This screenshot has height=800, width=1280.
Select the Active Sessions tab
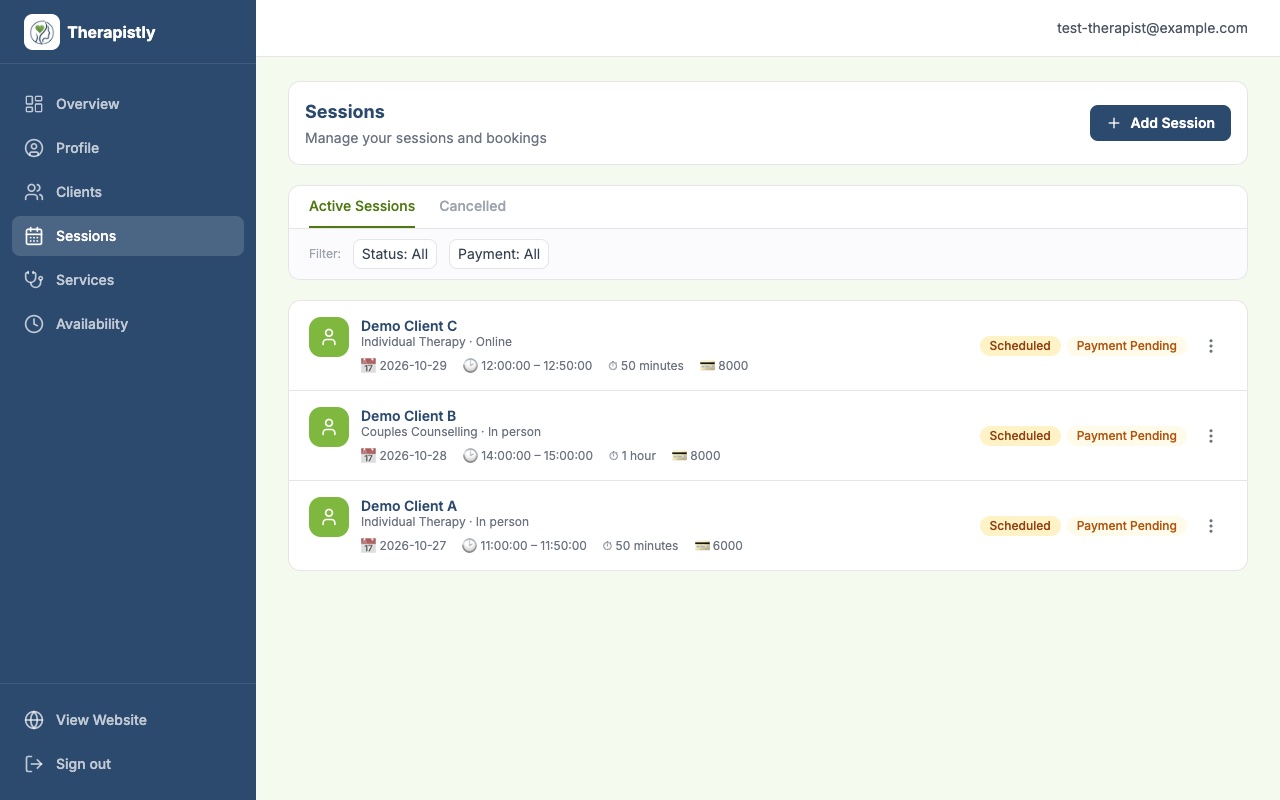(362, 206)
